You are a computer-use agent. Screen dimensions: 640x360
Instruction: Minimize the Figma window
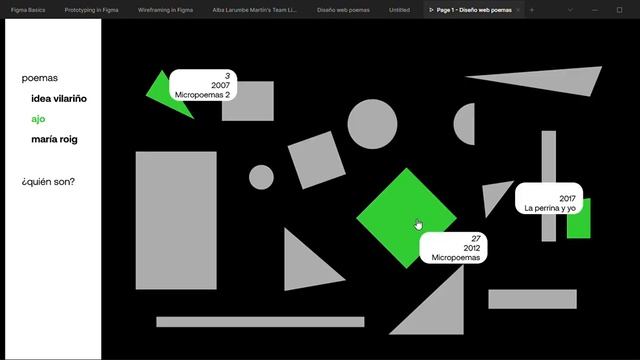click(595, 10)
